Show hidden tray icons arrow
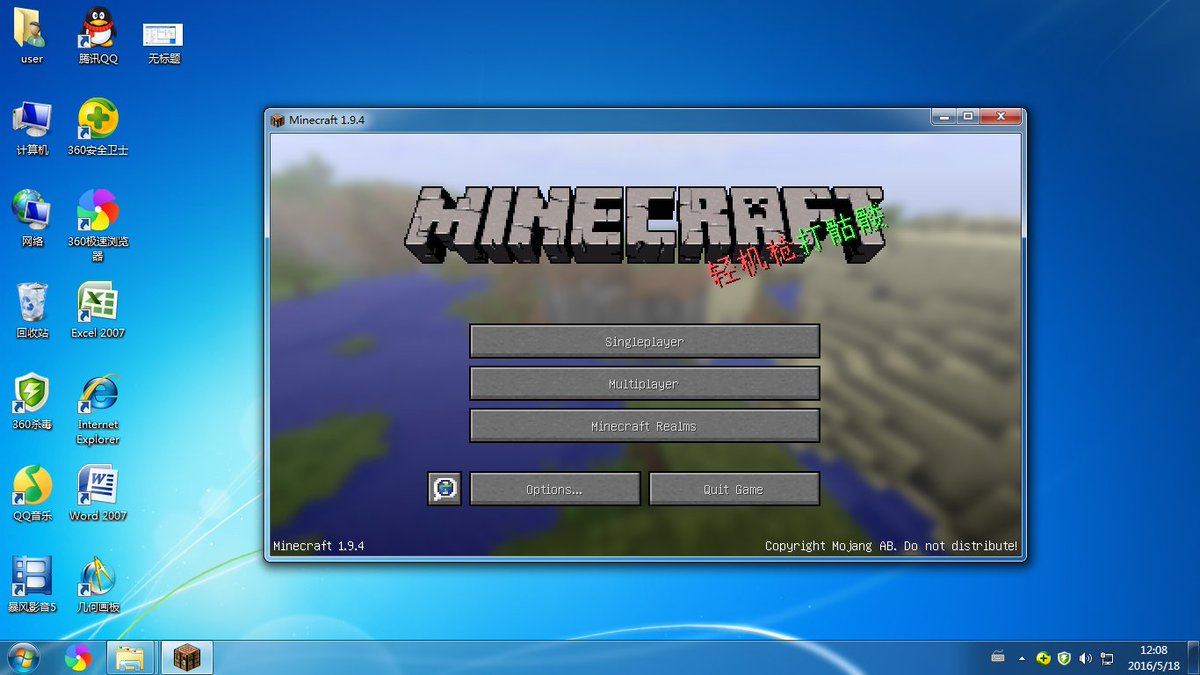This screenshot has height=675, width=1200. tap(1022, 658)
